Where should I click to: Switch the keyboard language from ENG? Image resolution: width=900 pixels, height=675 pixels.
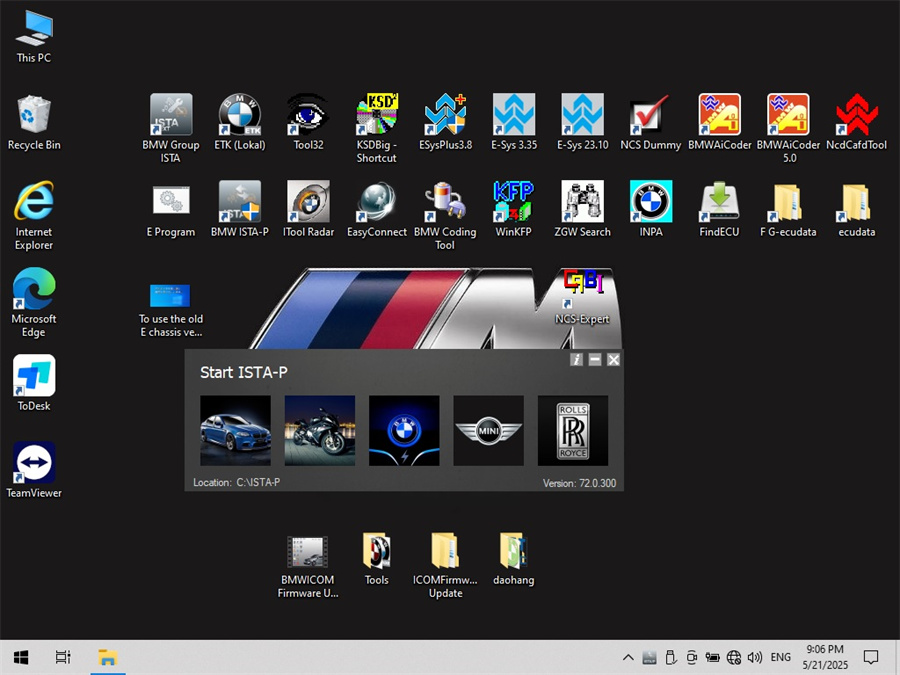click(781, 657)
